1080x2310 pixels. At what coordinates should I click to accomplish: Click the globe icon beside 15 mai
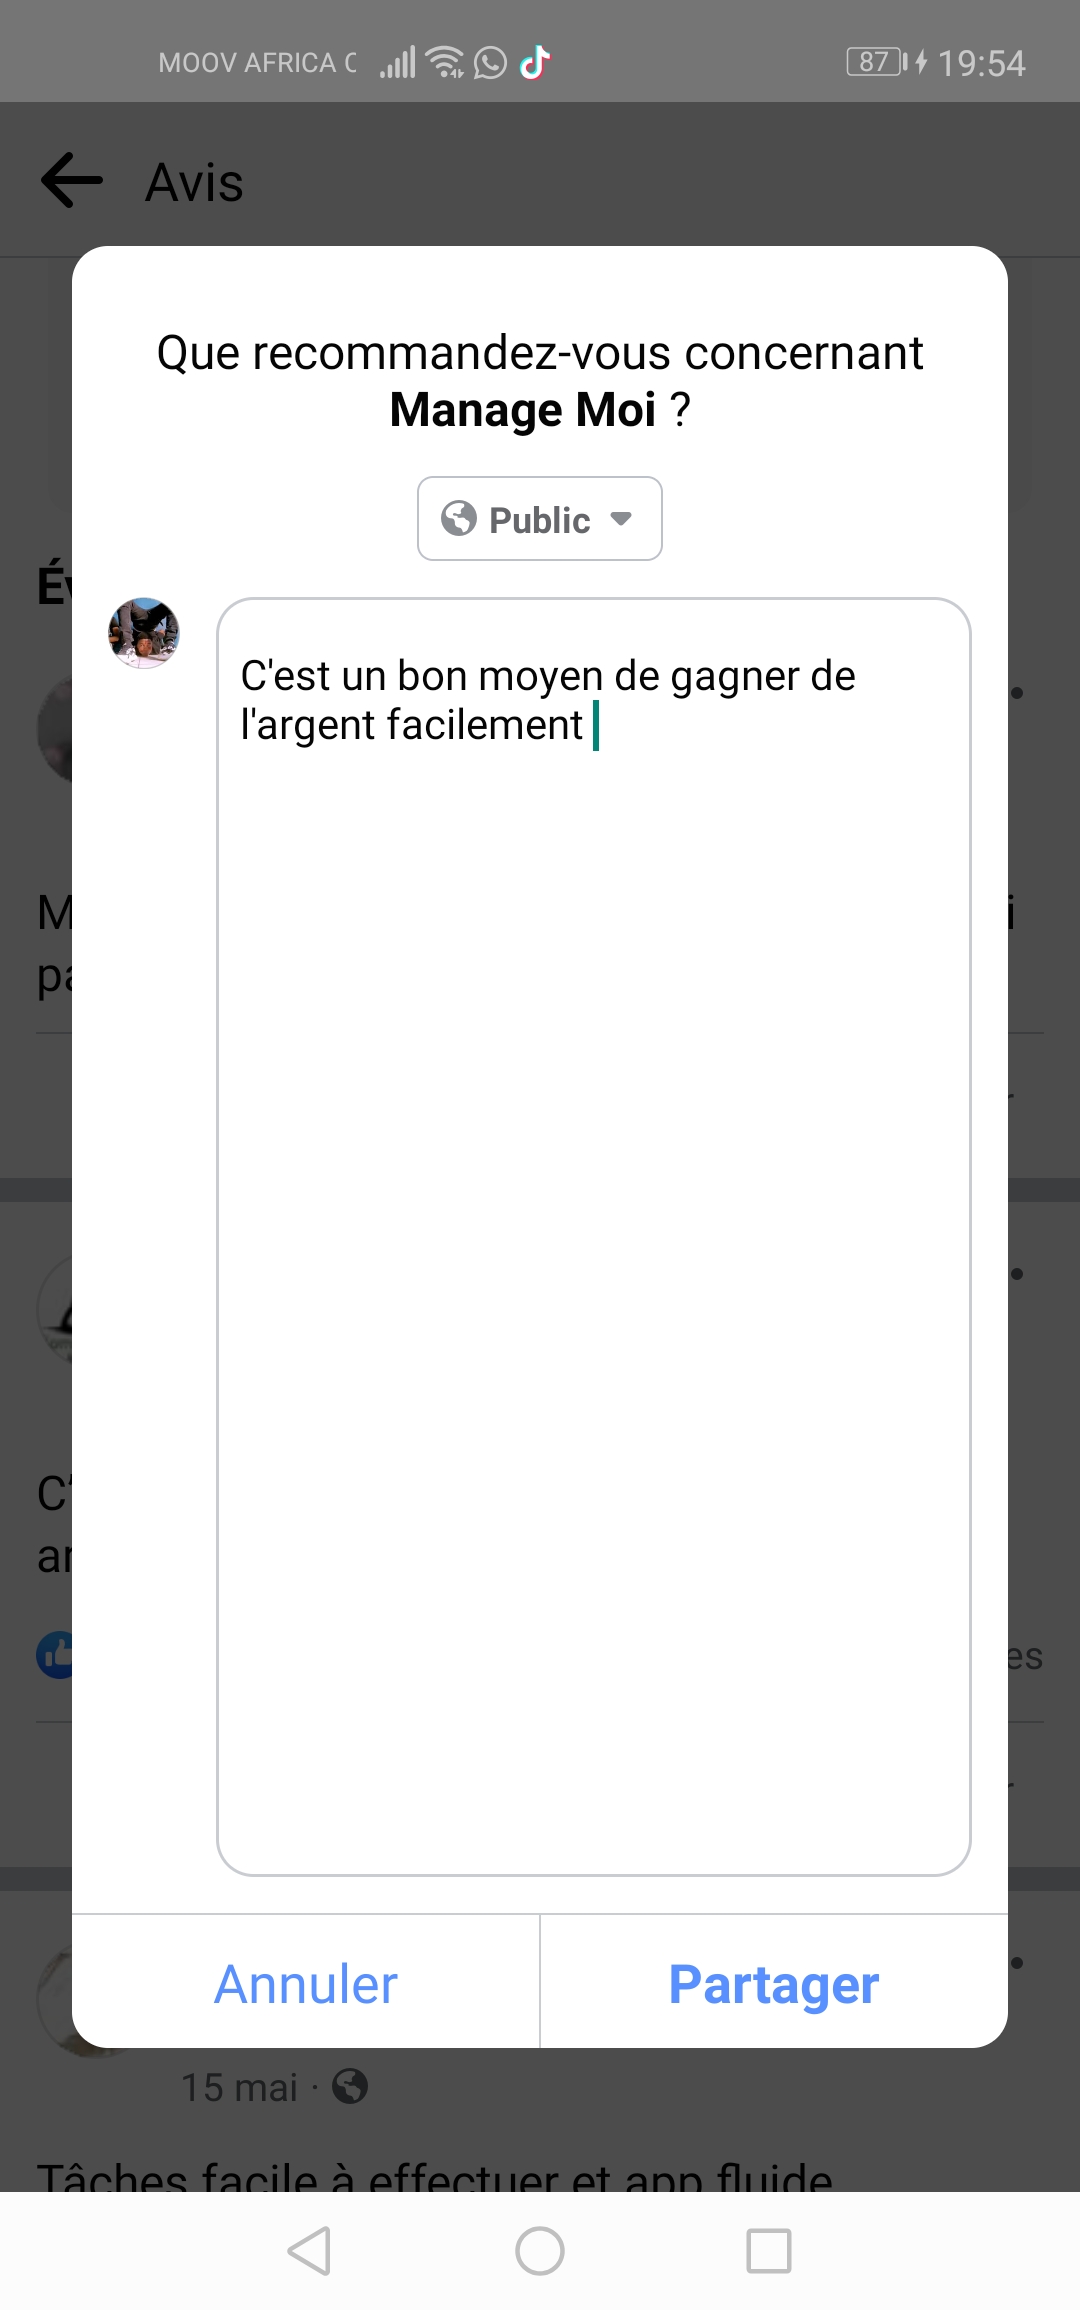[350, 2086]
